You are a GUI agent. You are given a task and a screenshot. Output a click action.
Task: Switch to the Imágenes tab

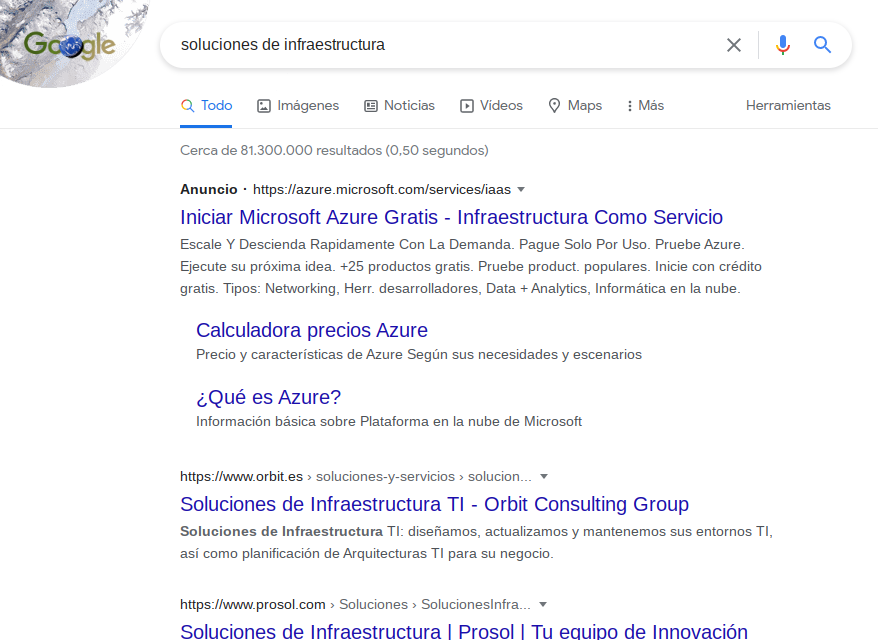tap(298, 106)
